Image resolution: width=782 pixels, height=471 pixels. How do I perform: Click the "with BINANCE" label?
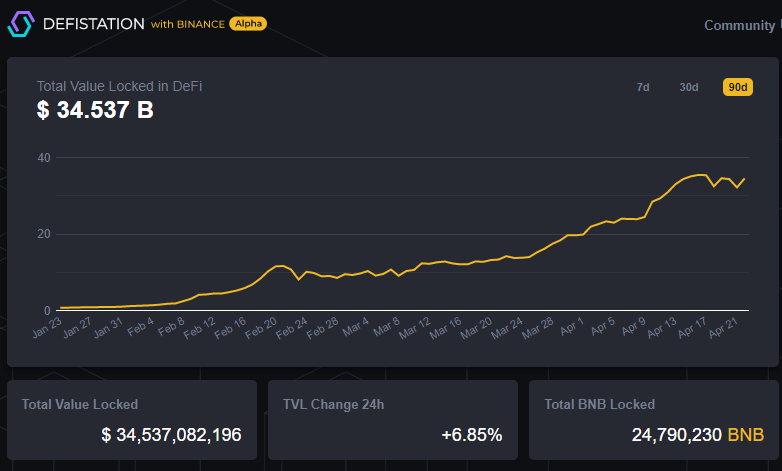tap(188, 24)
